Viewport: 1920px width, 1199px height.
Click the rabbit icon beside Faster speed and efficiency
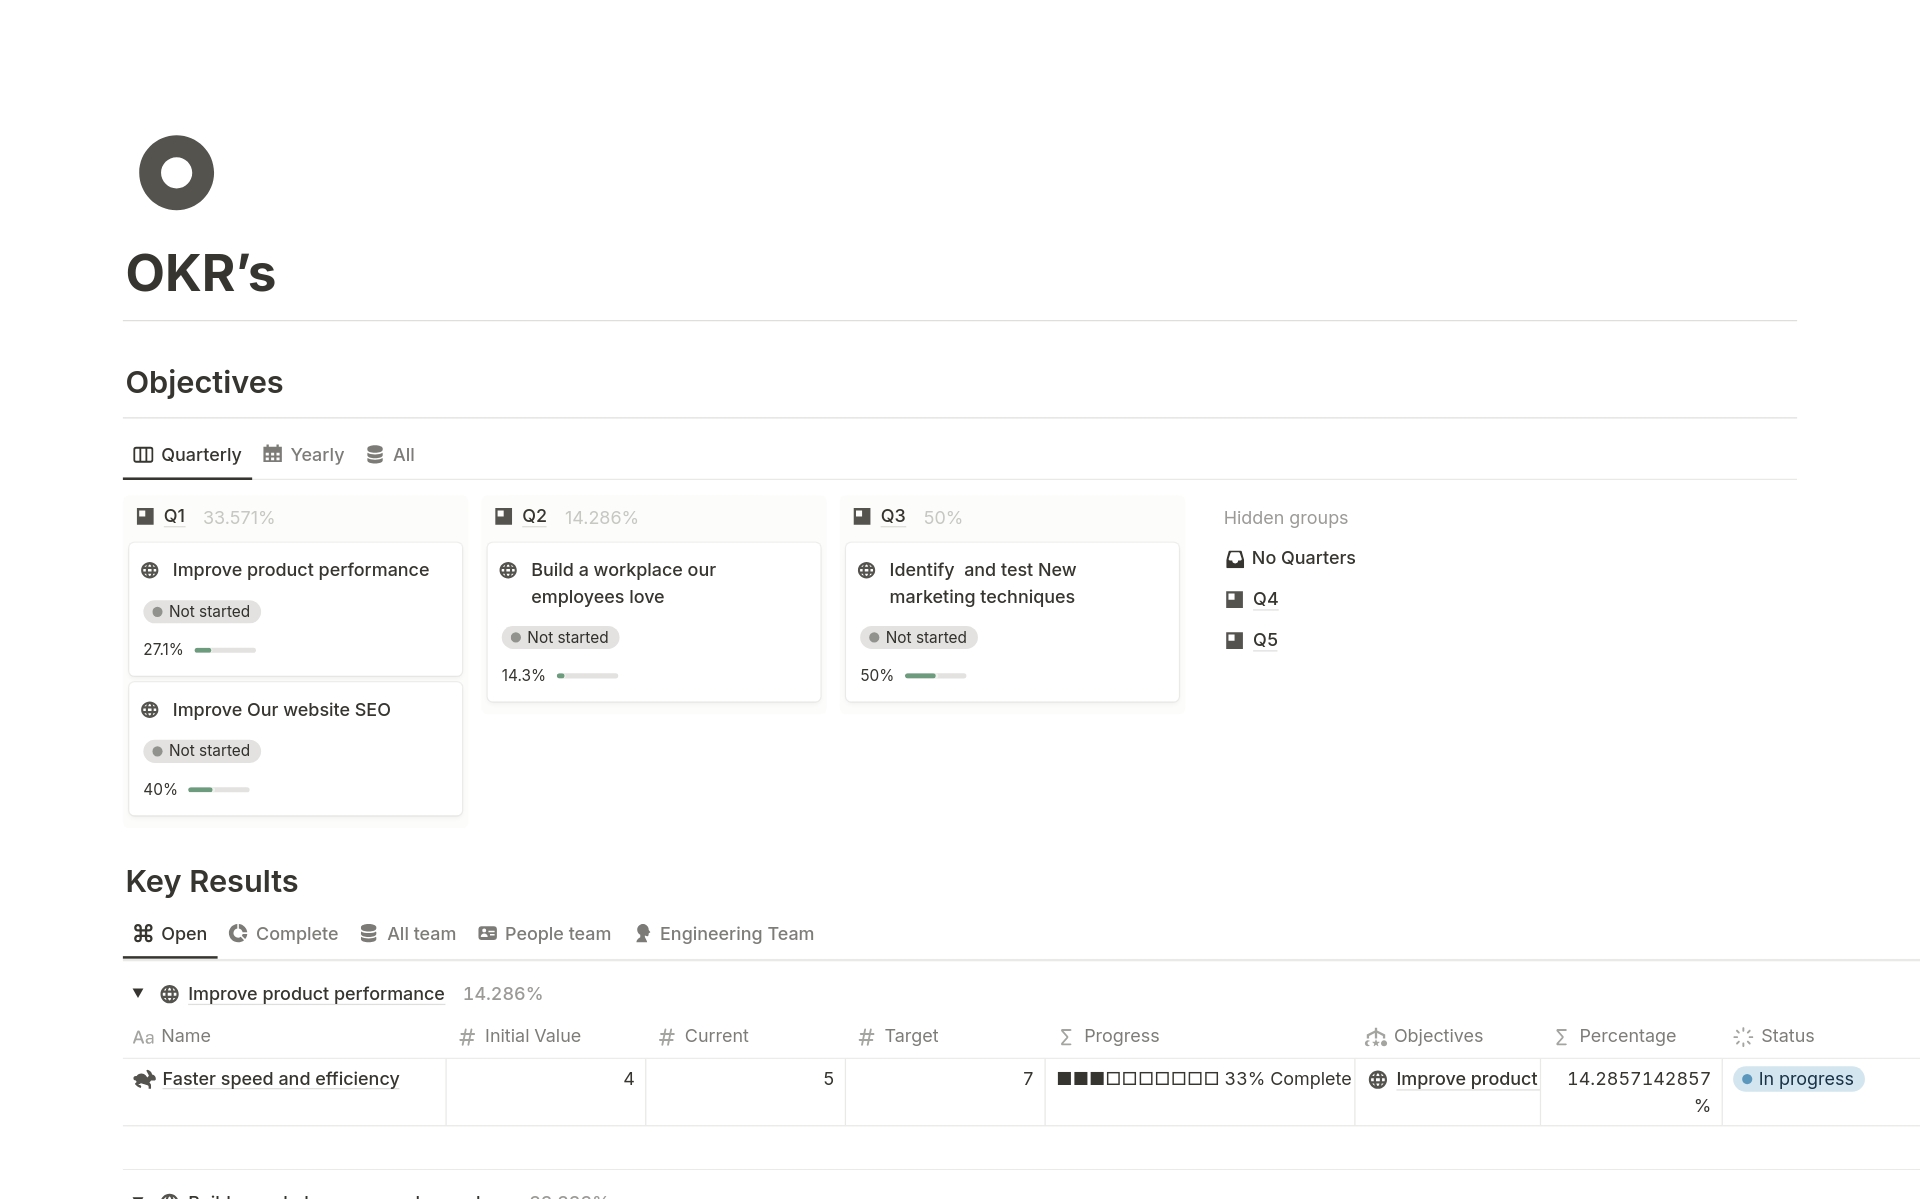(x=144, y=1079)
